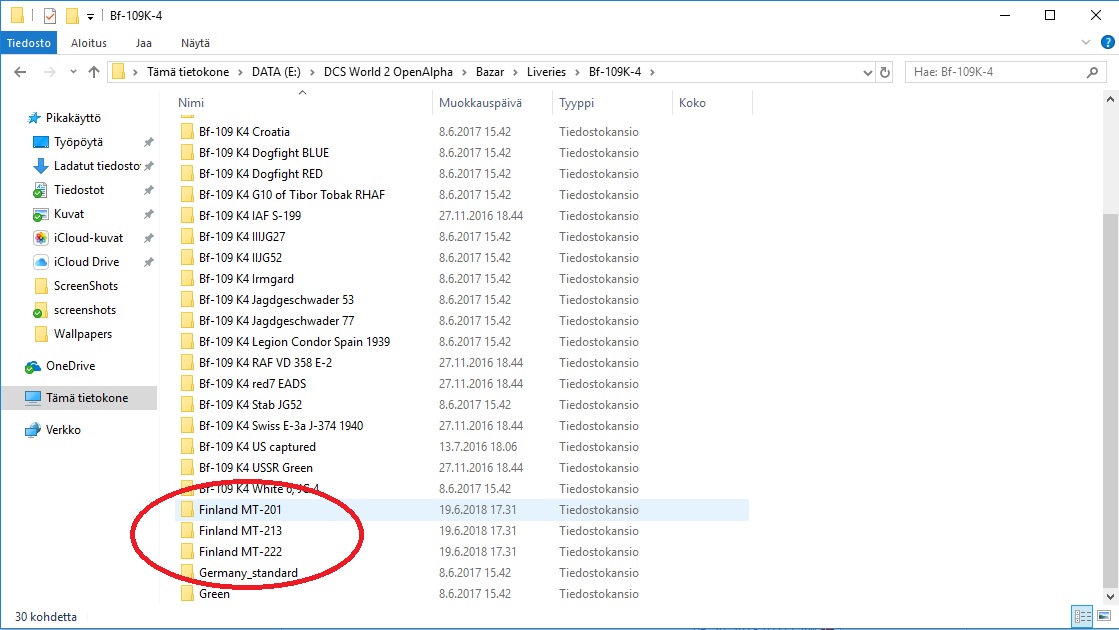The width and height of the screenshot is (1119, 630).
Task: Select folder Bf-109 K4 Jagdgeschwader 53
Action: [x=276, y=300]
